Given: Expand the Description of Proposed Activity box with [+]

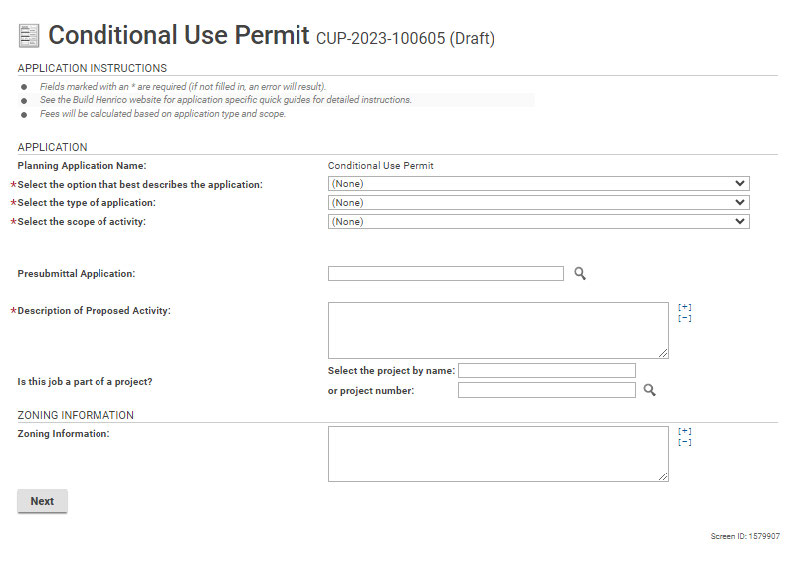Looking at the screenshot, I should [x=685, y=307].
